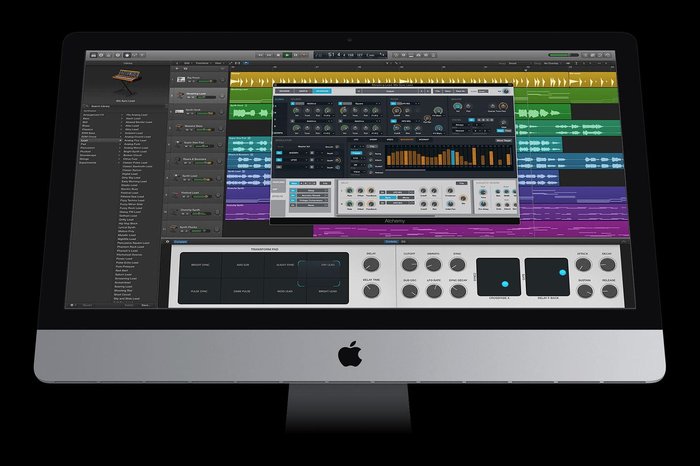Click the Search Library field
Viewport: 700px width, 466px height.
pos(125,106)
